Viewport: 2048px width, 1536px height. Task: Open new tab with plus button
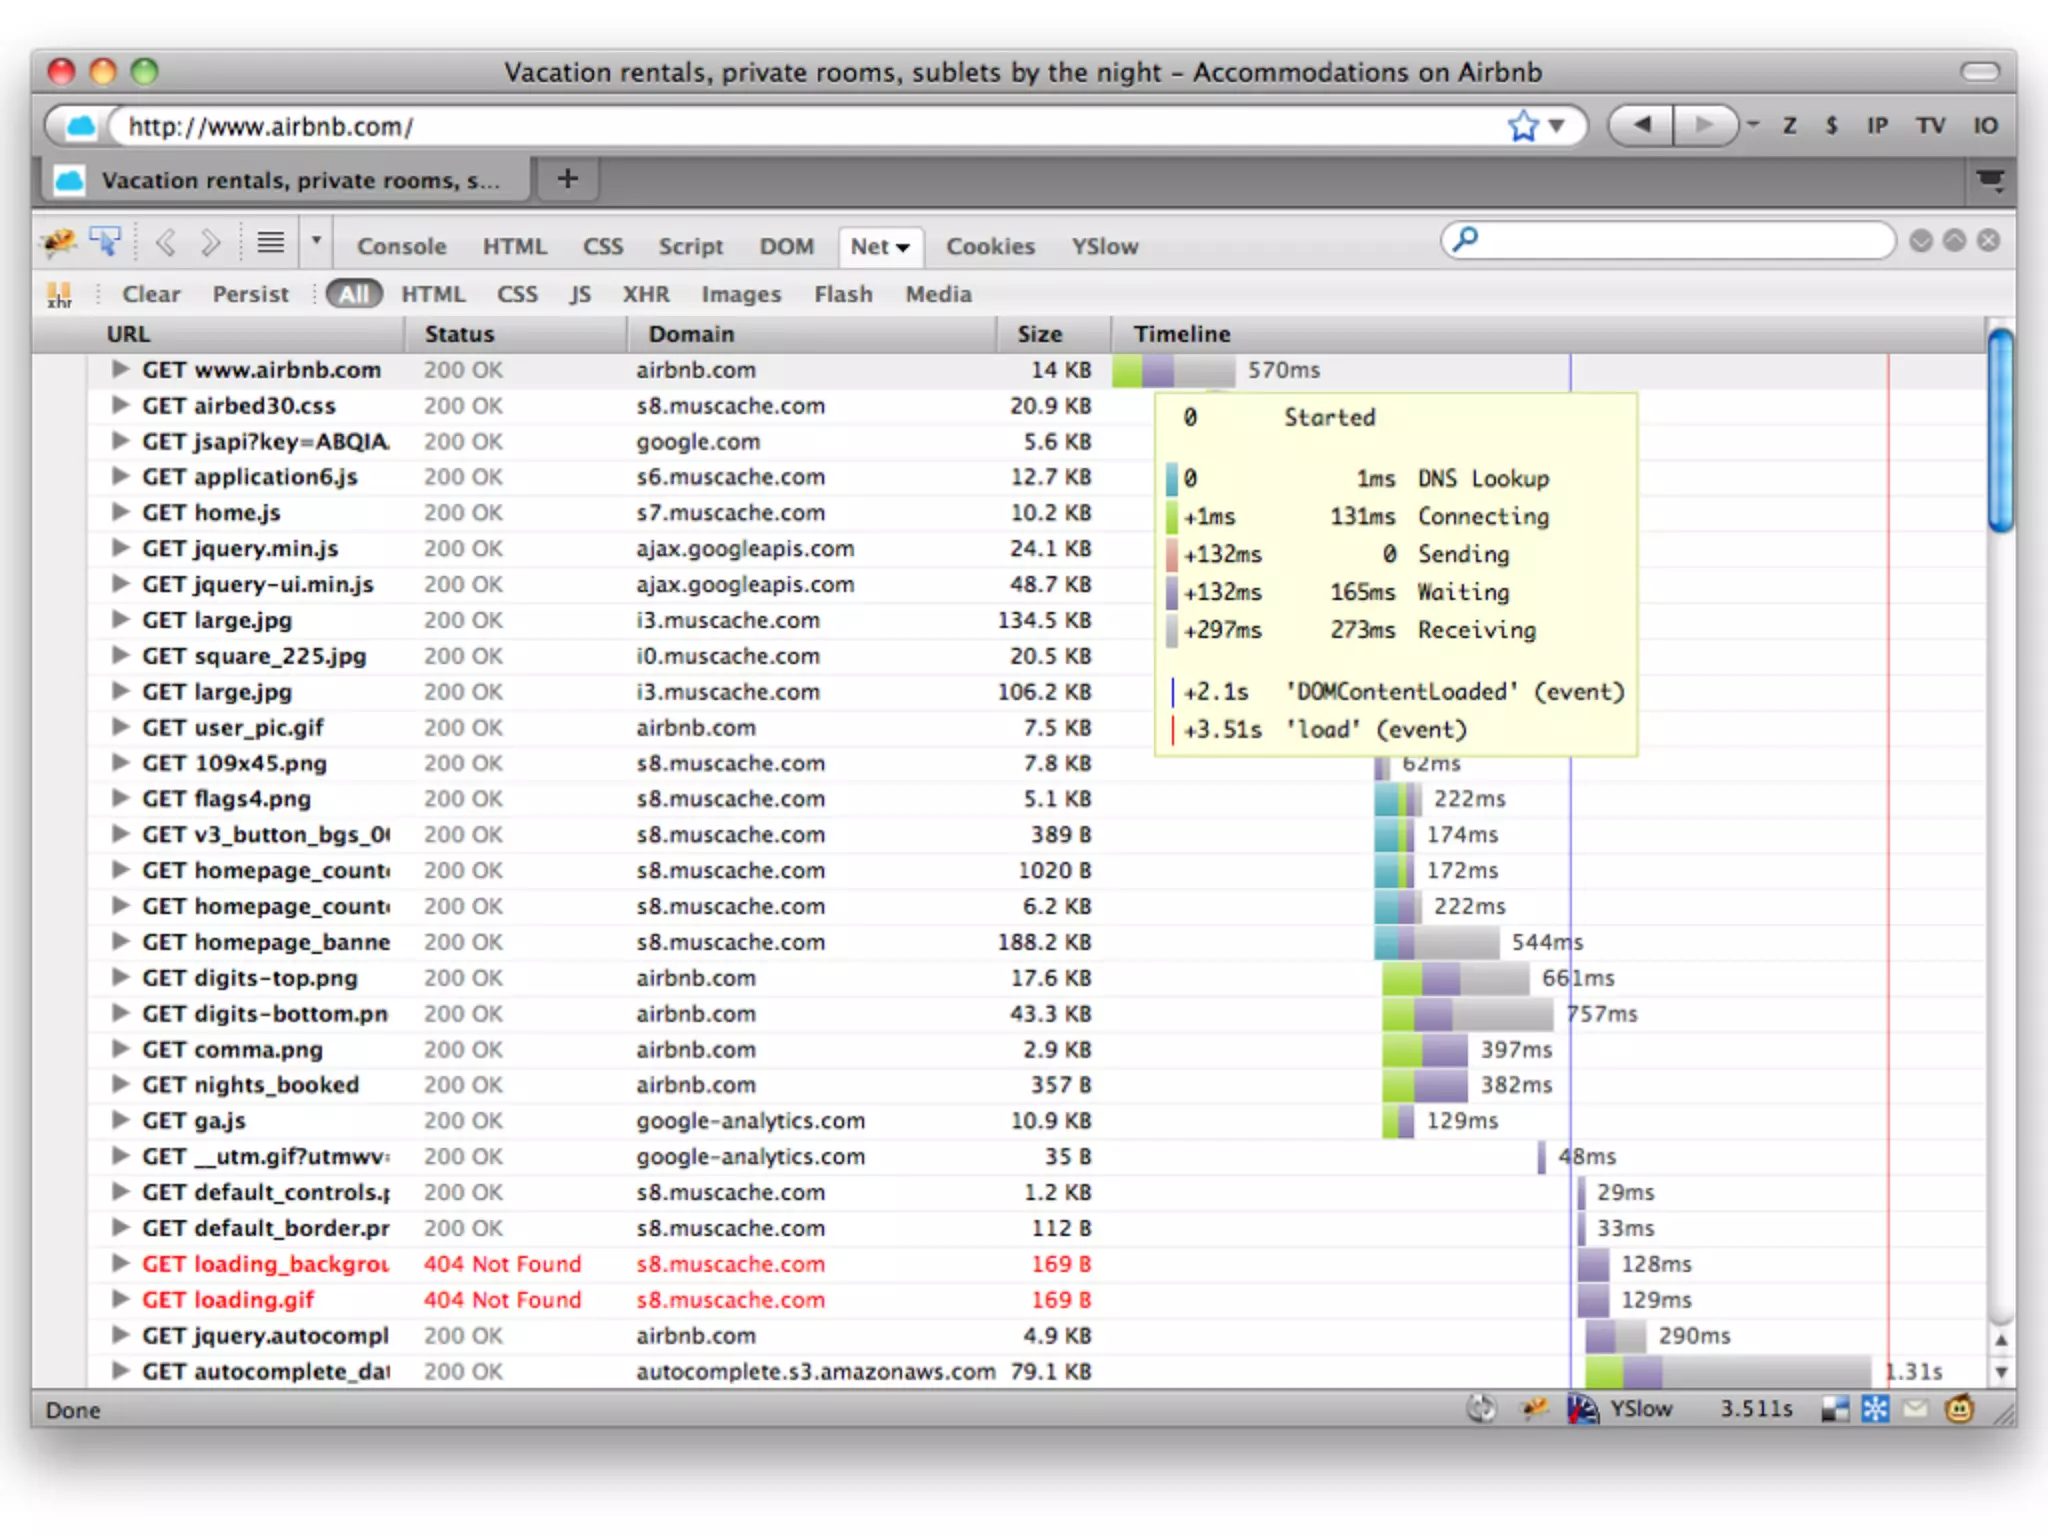click(x=567, y=180)
